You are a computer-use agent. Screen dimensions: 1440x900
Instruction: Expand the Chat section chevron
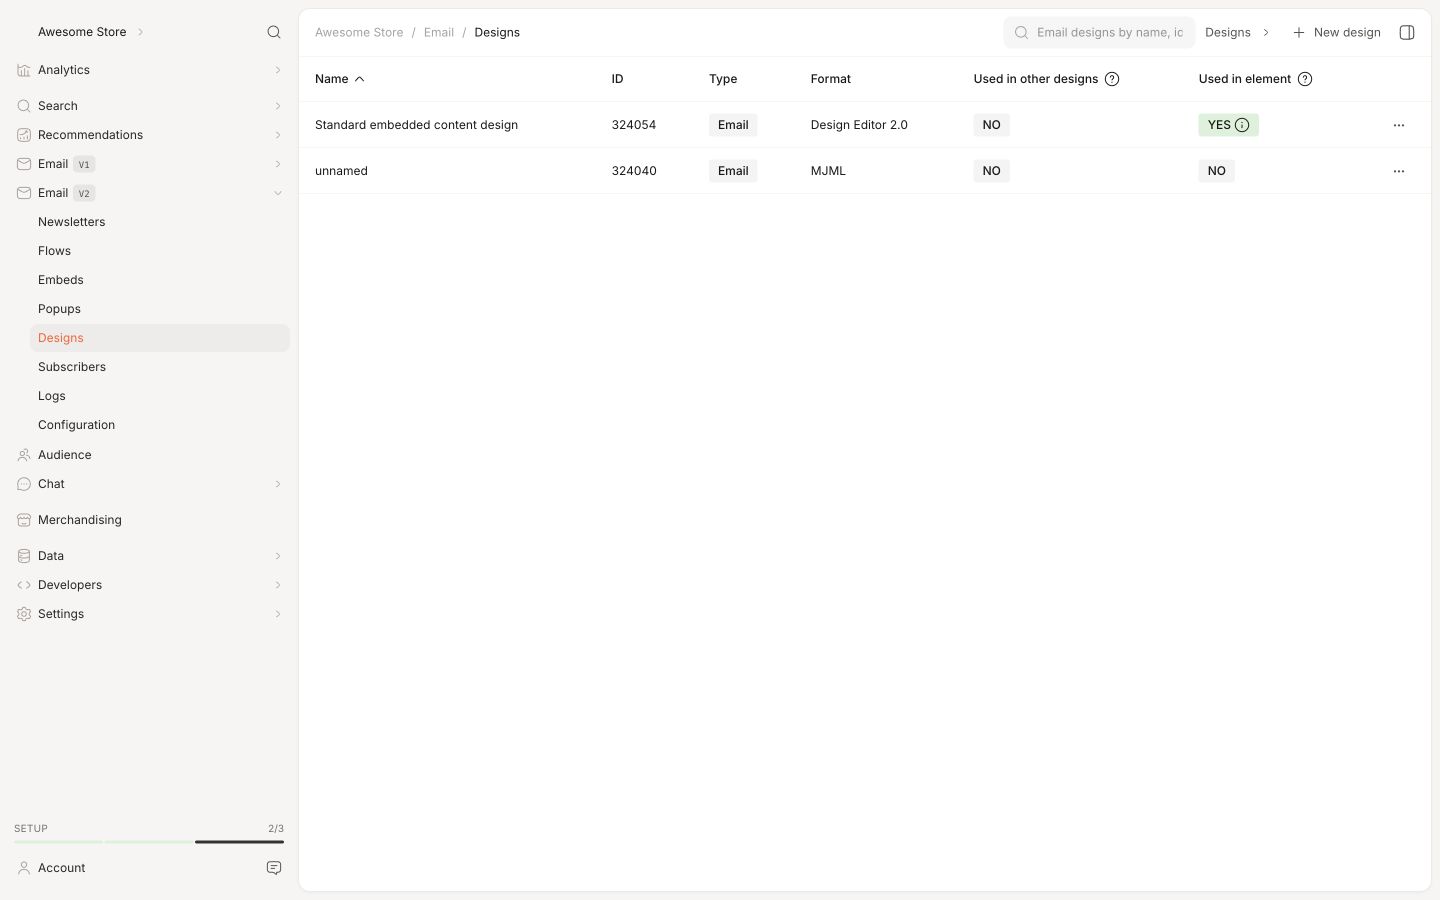click(x=278, y=484)
